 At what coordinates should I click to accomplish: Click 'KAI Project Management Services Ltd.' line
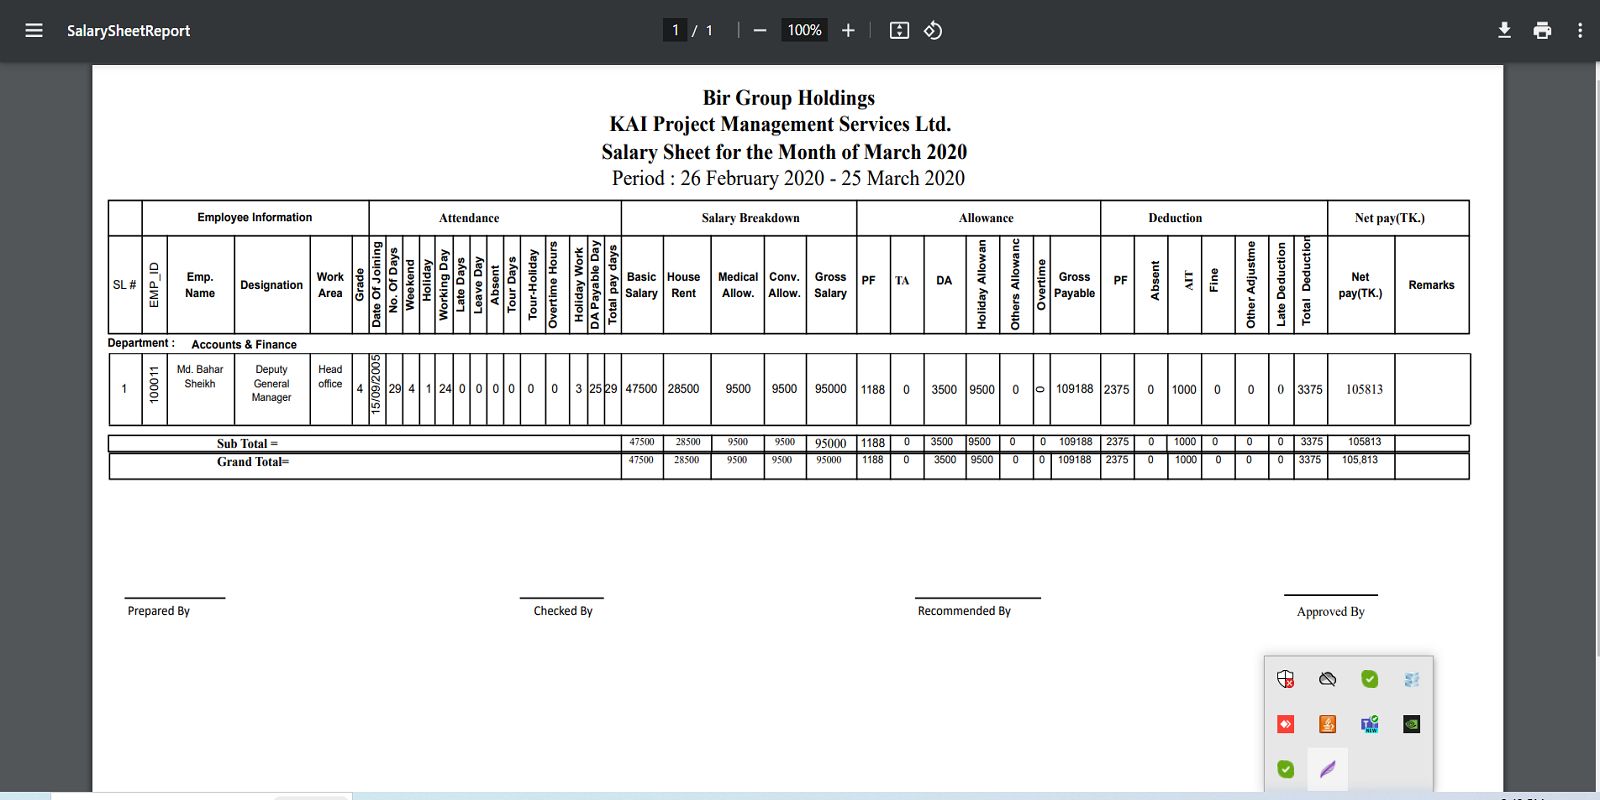(780, 124)
